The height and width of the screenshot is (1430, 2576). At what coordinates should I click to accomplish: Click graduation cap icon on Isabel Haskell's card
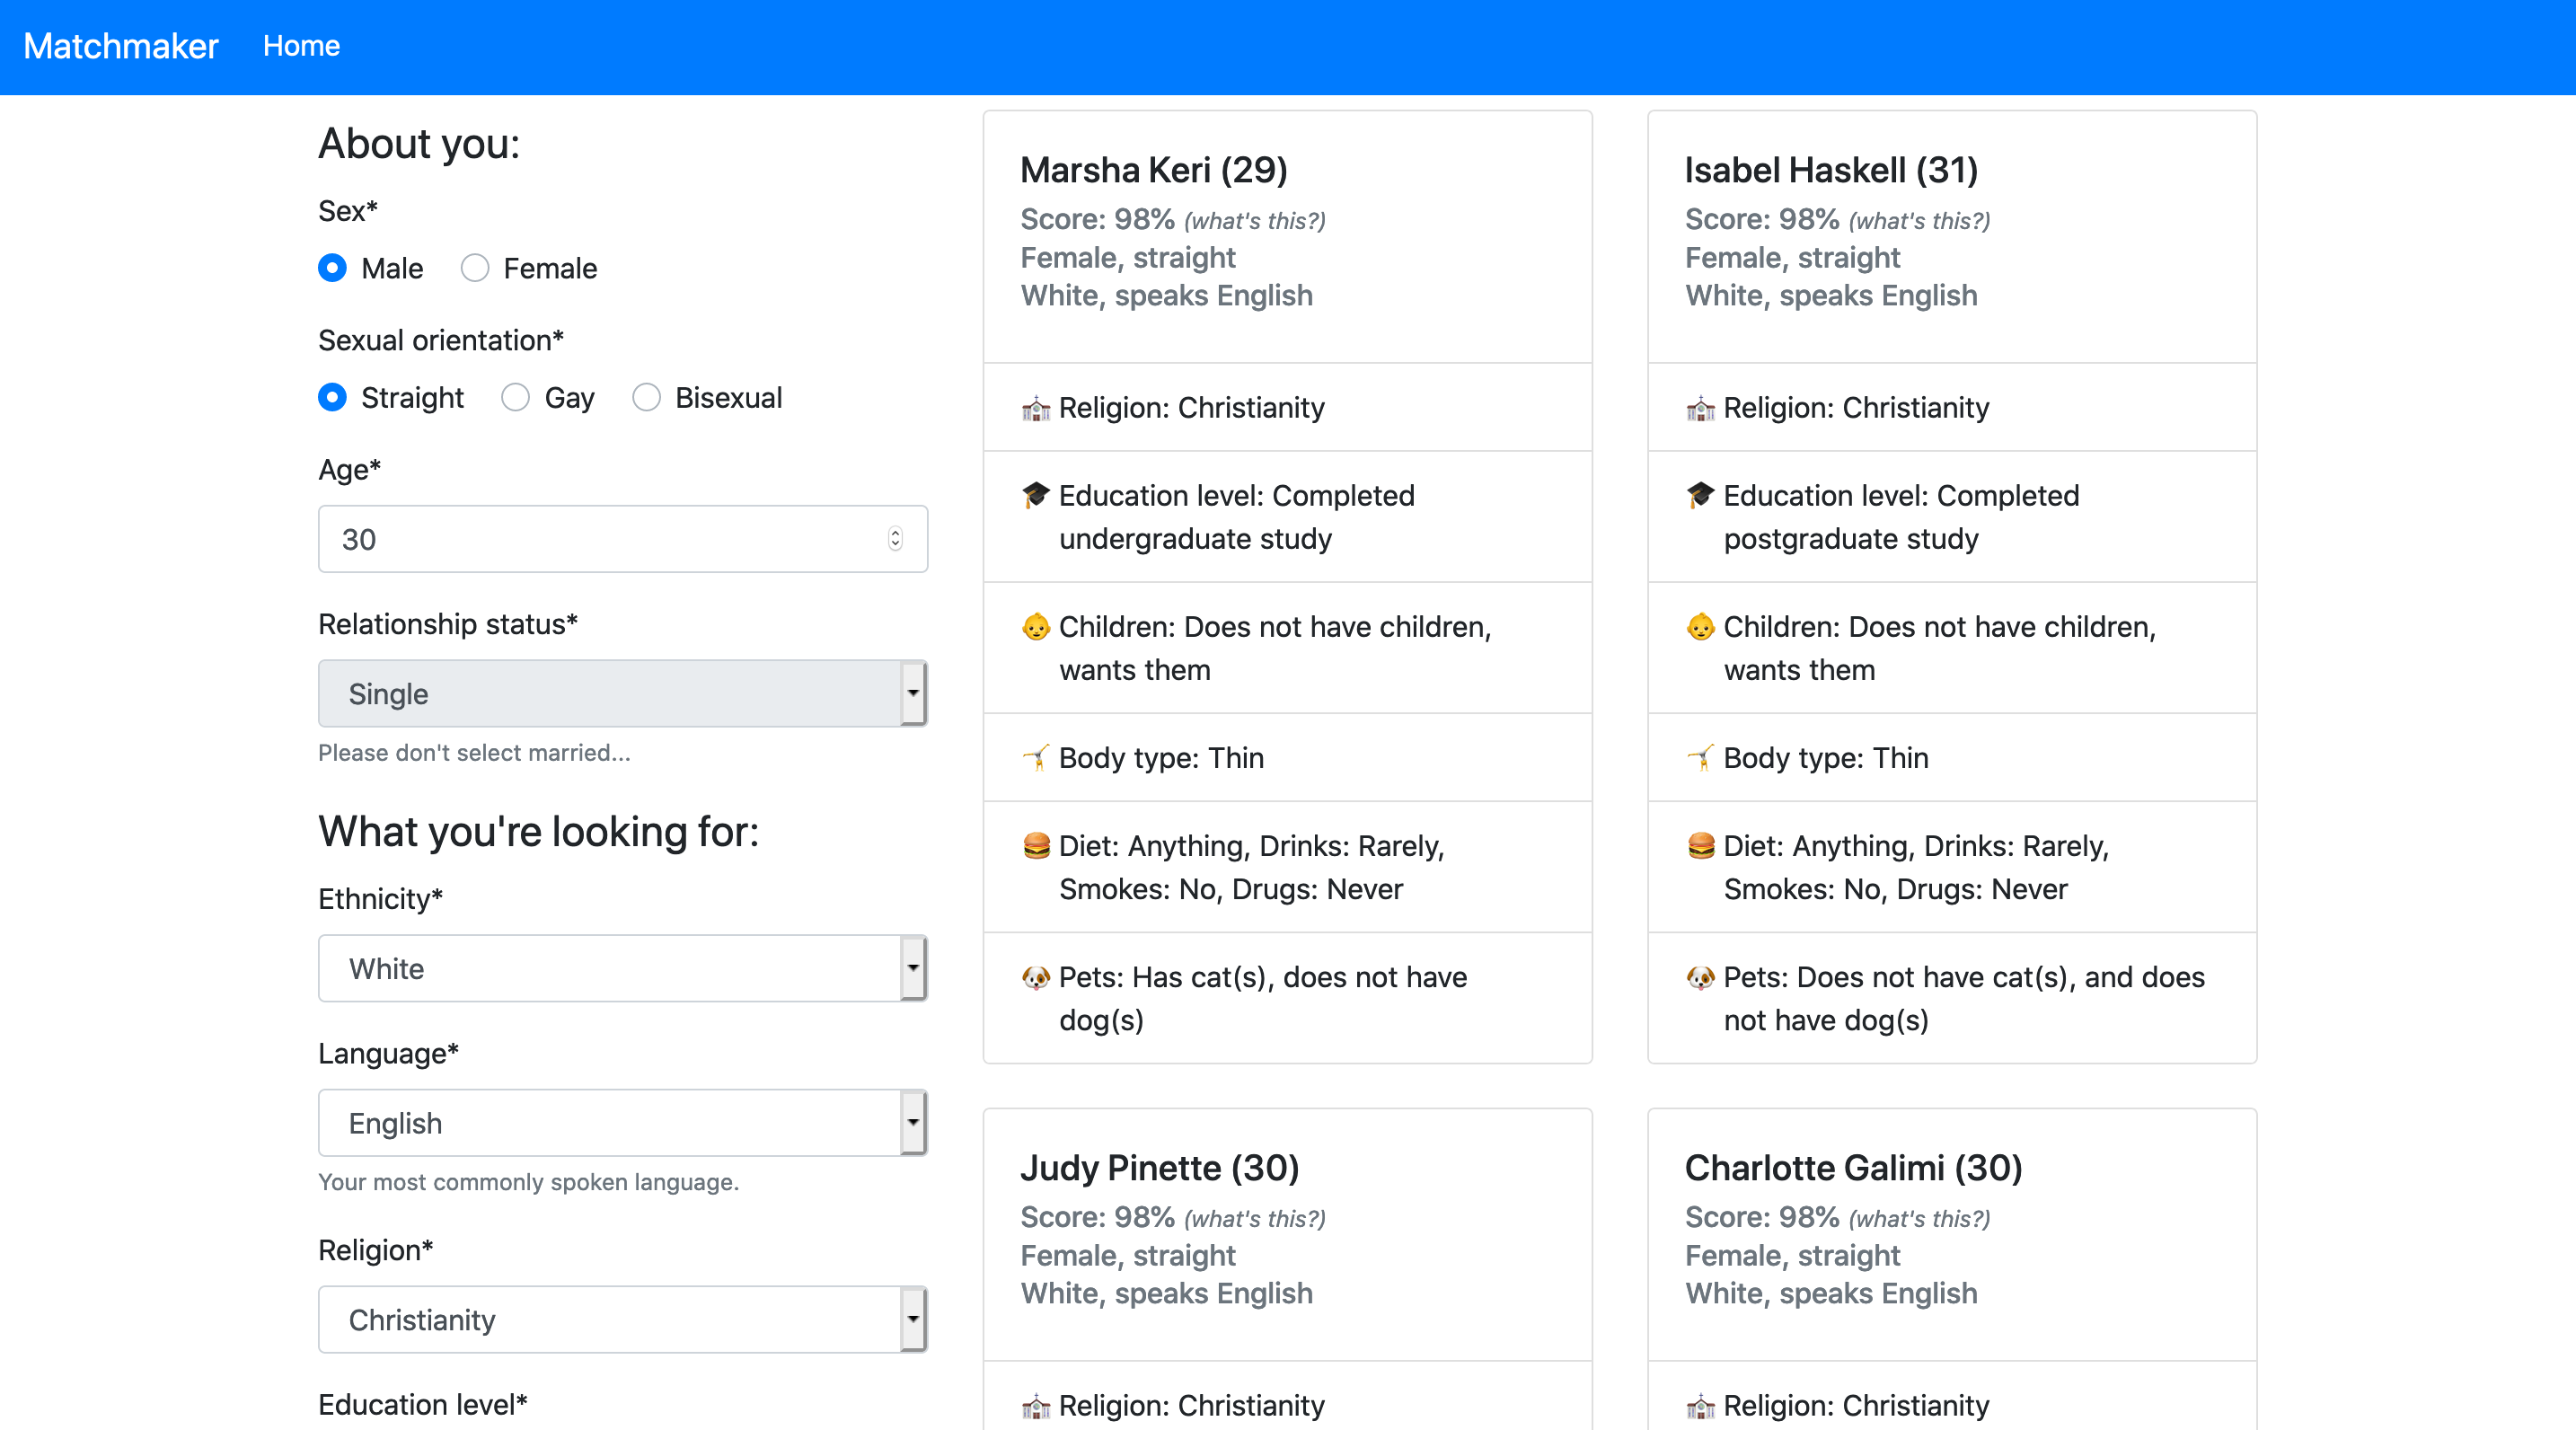[1700, 495]
